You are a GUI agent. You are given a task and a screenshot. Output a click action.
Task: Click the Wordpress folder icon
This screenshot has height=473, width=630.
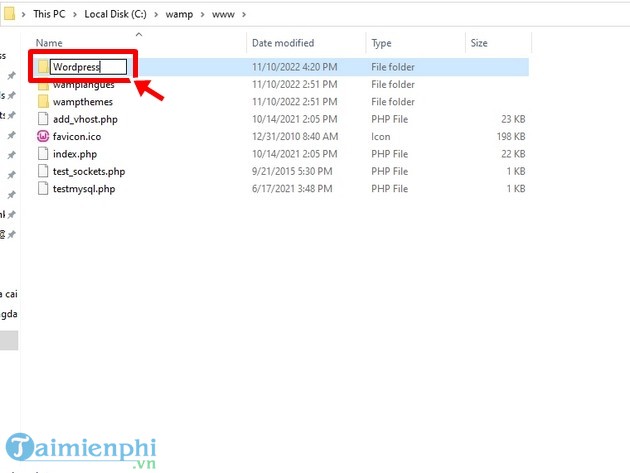tap(43, 67)
